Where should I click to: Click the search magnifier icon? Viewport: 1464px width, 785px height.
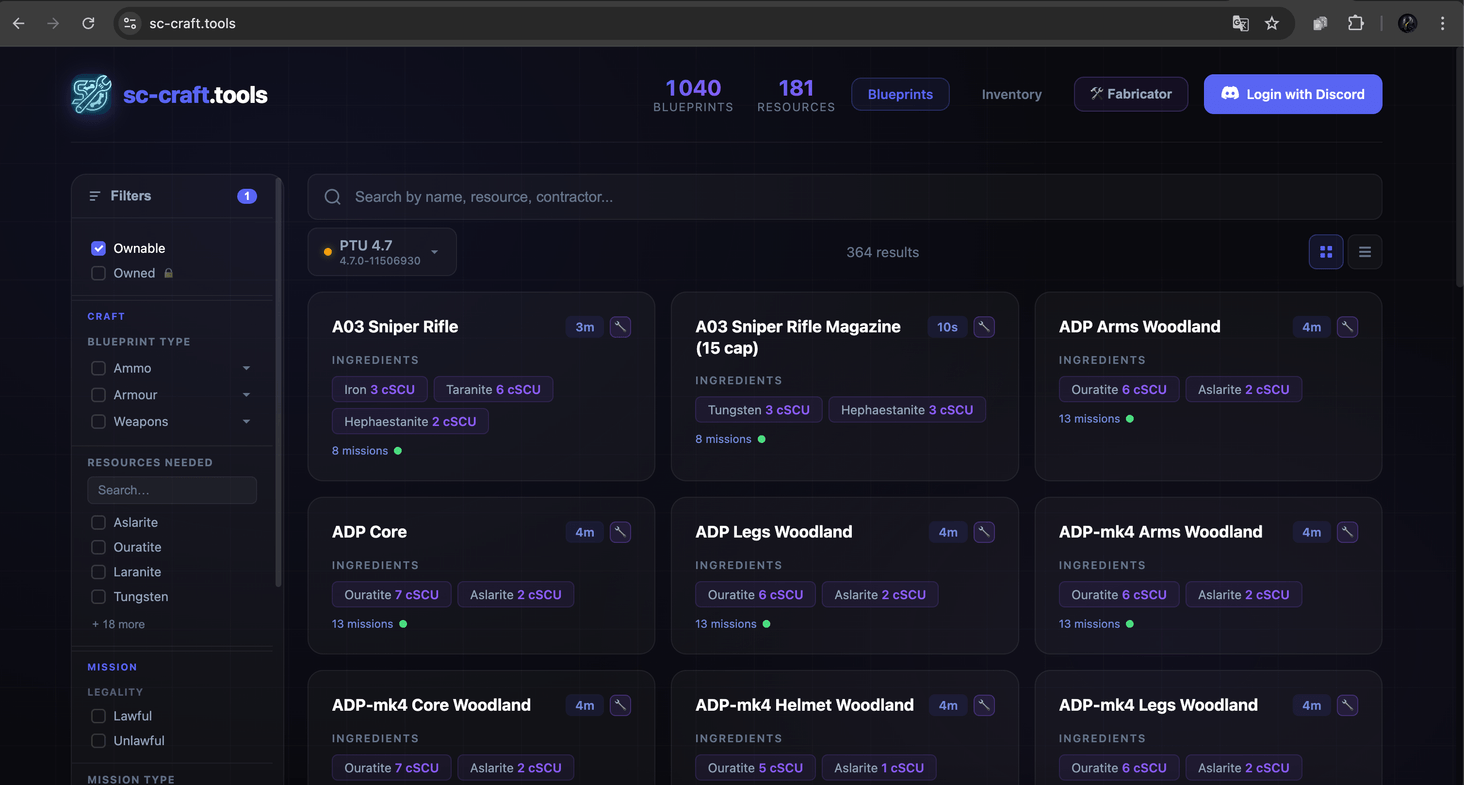pos(332,196)
